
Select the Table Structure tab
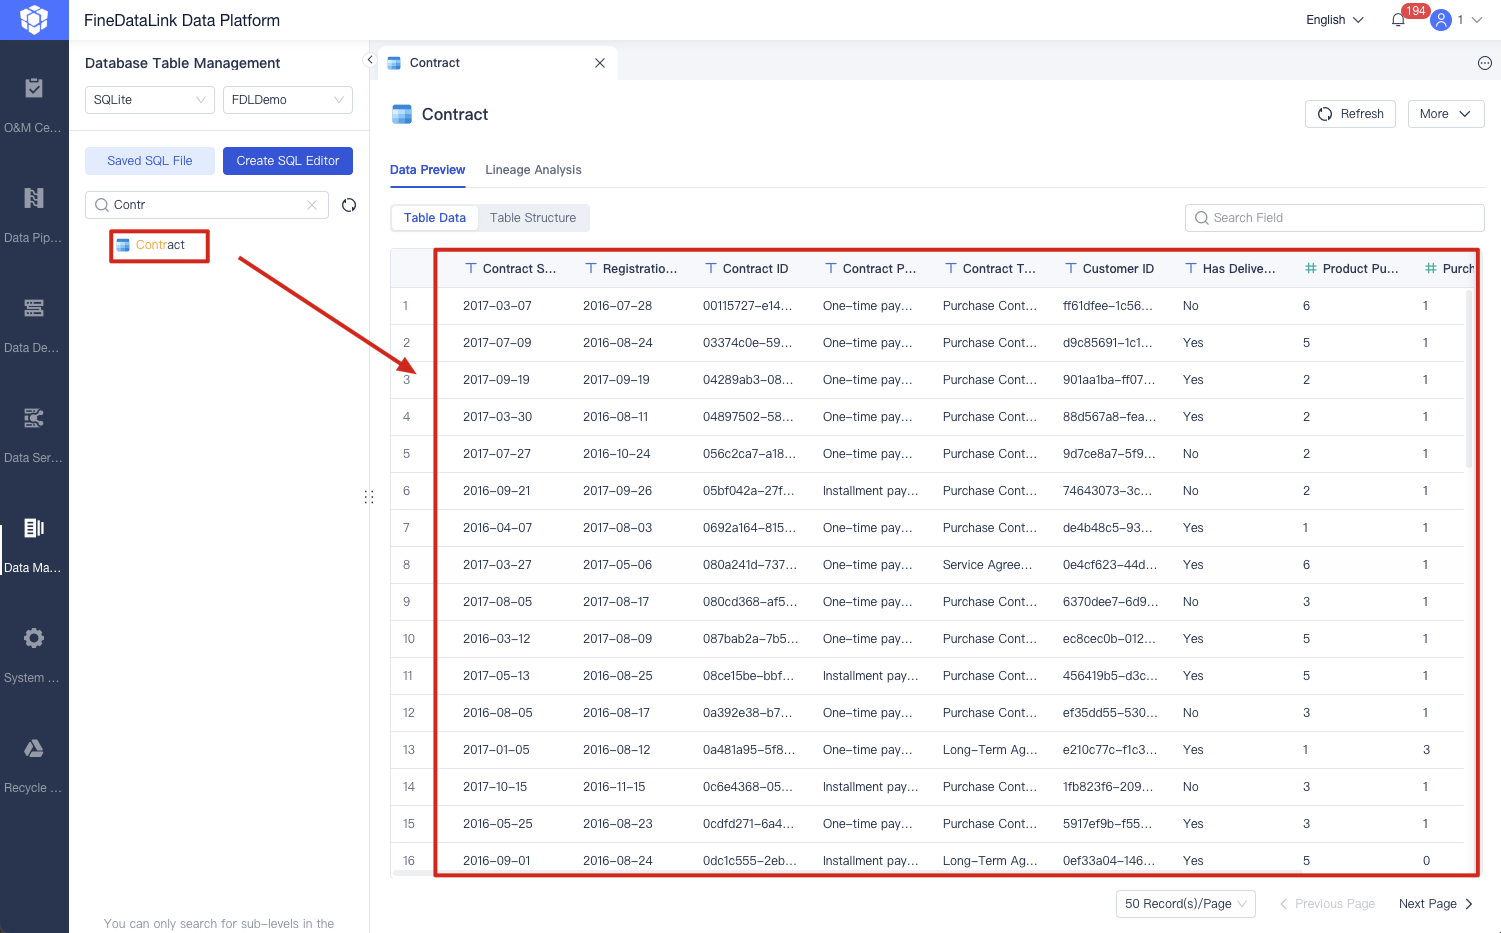pos(533,218)
